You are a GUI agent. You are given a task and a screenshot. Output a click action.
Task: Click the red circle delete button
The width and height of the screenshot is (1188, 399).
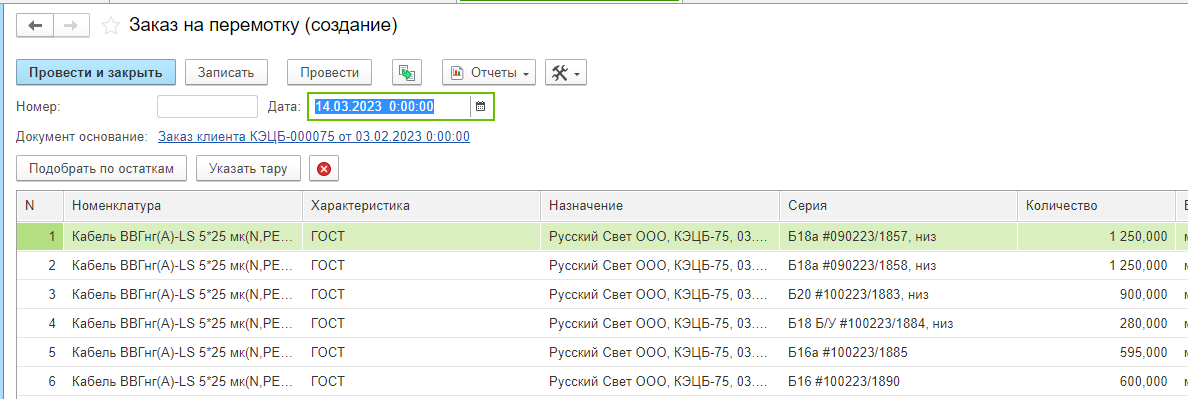pos(324,169)
